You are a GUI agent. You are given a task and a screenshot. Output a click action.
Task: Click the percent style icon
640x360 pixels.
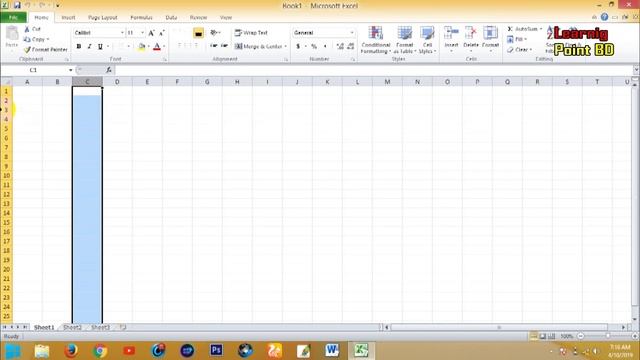(x=314, y=47)
